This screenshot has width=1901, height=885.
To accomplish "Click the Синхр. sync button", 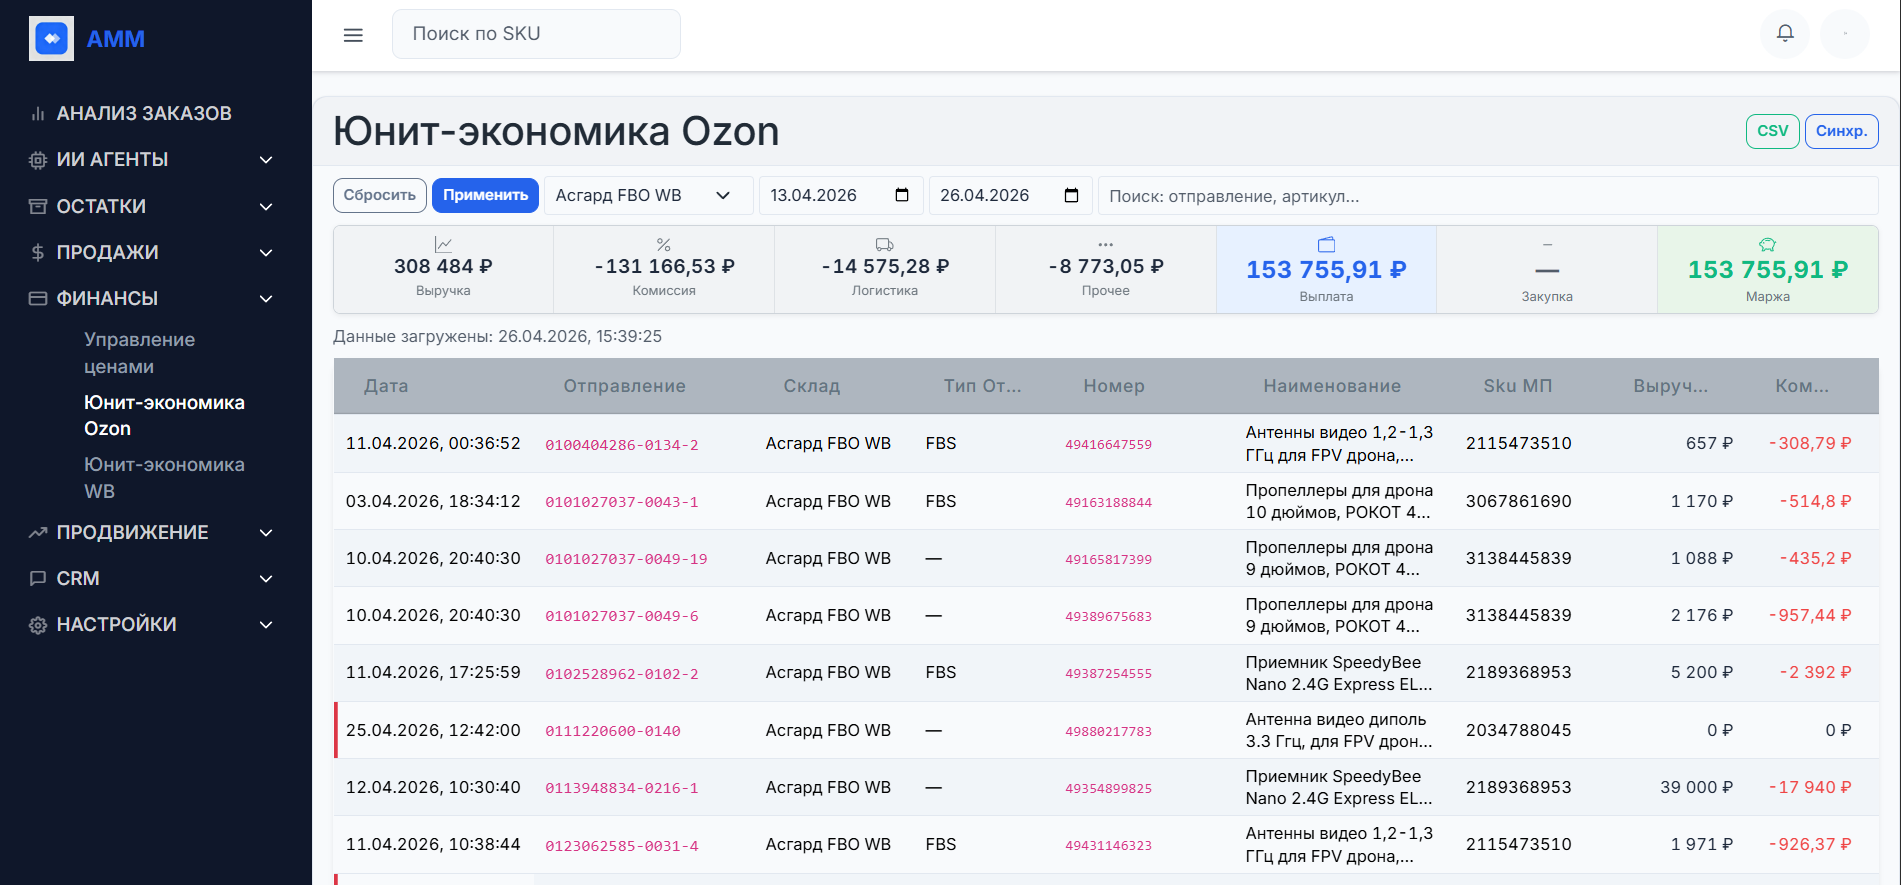I will [x=1841, y=131].
